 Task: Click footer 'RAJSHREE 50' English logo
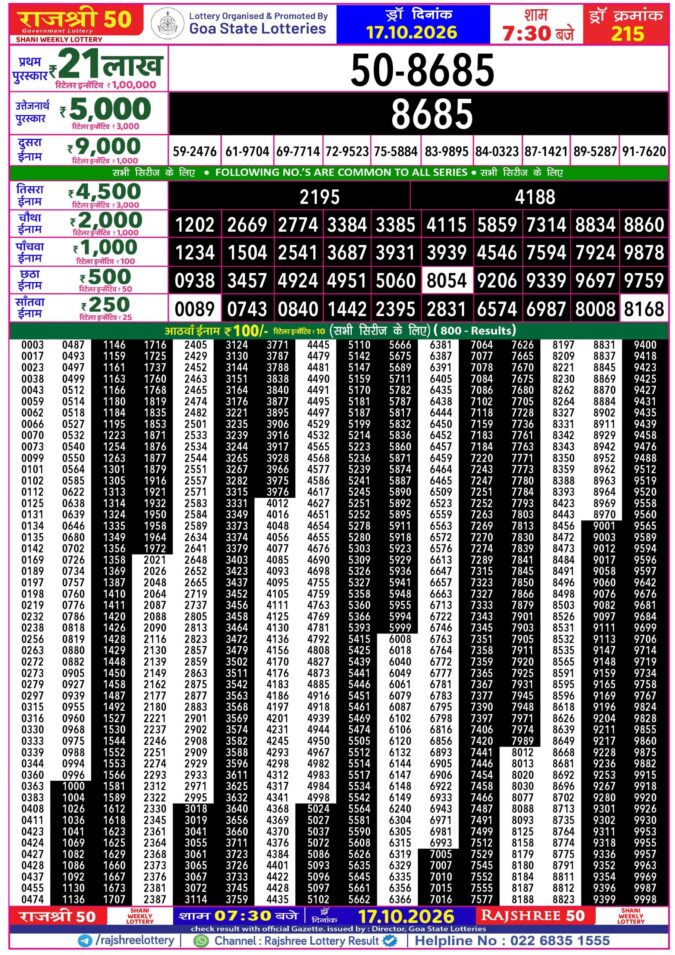pos(532,915)
